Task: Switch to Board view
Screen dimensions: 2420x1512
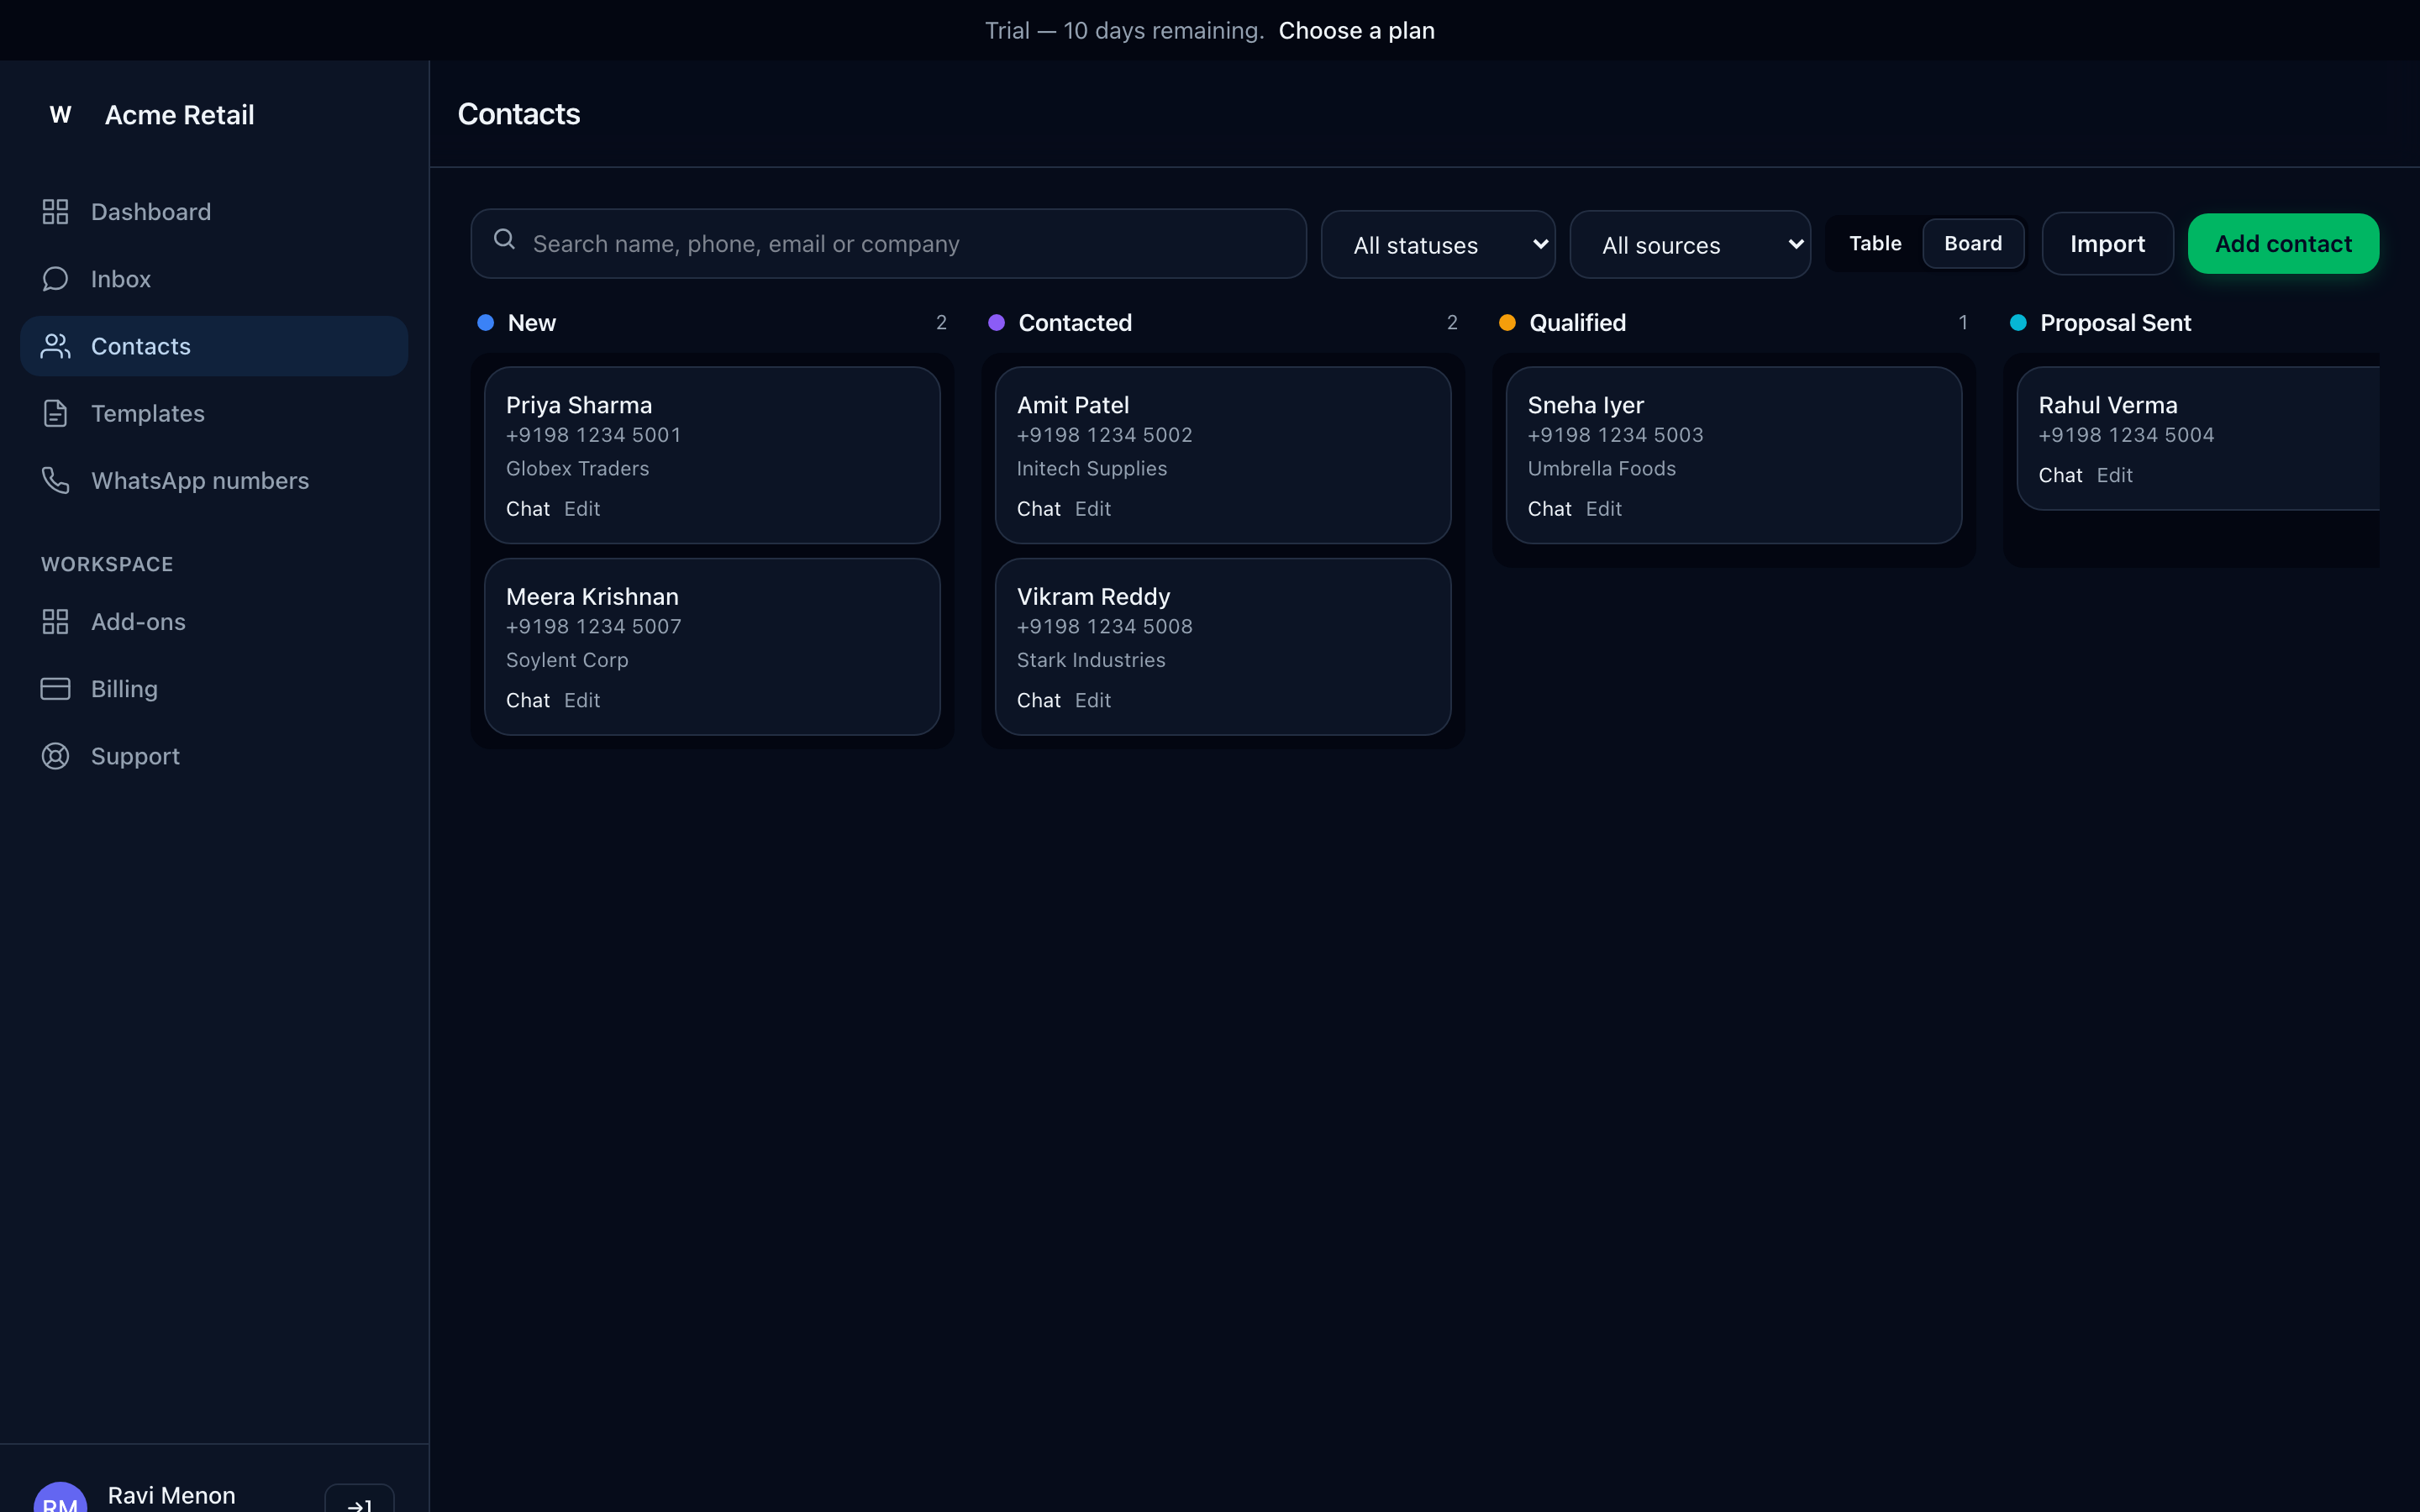Action: [x=1973, y=243]
